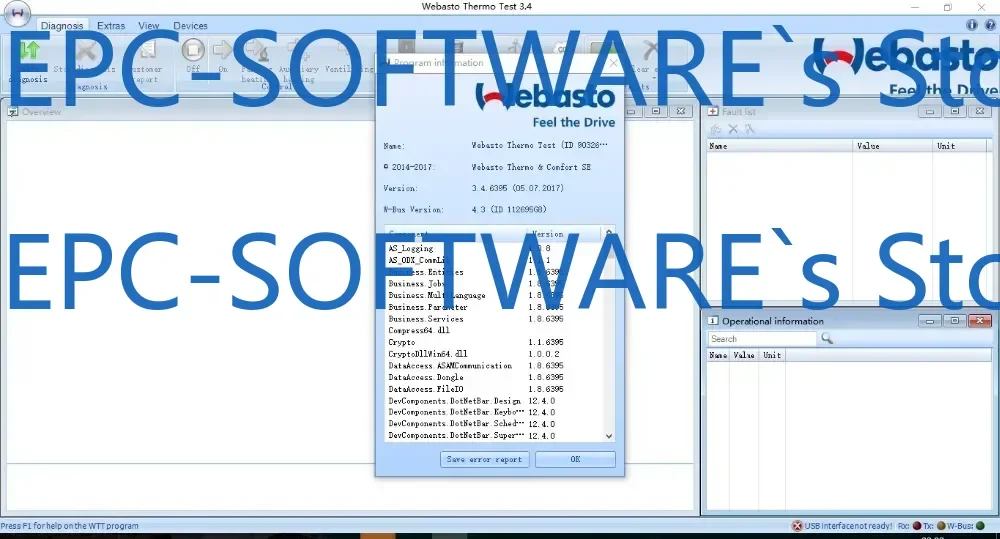Viewport: 1000px width, 539px height.
Task: Sort Fault list by Value column
Action: click(892, 146)
